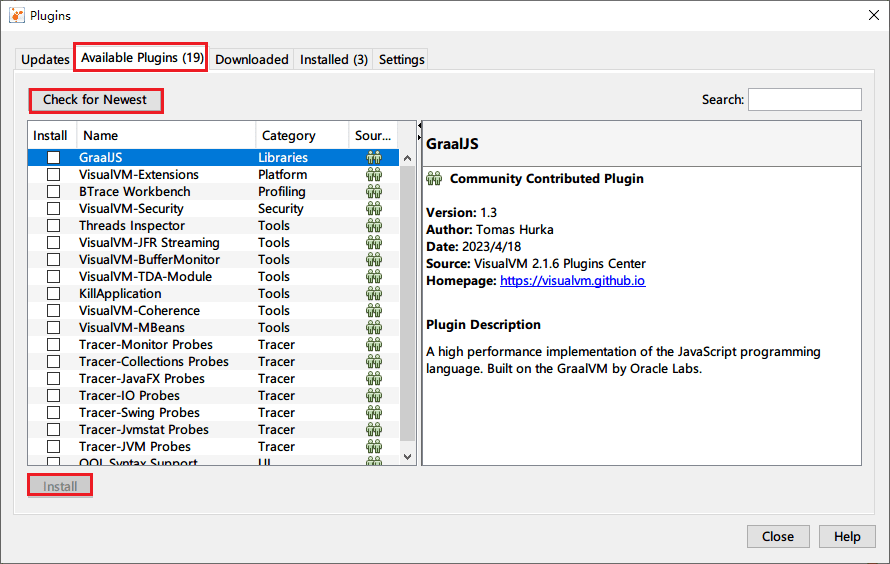Screen dimensions: 890x564
Task: Click the source icon in VisualVM-Extensions row
Action: pyautogui.click(x=373, y=175)
